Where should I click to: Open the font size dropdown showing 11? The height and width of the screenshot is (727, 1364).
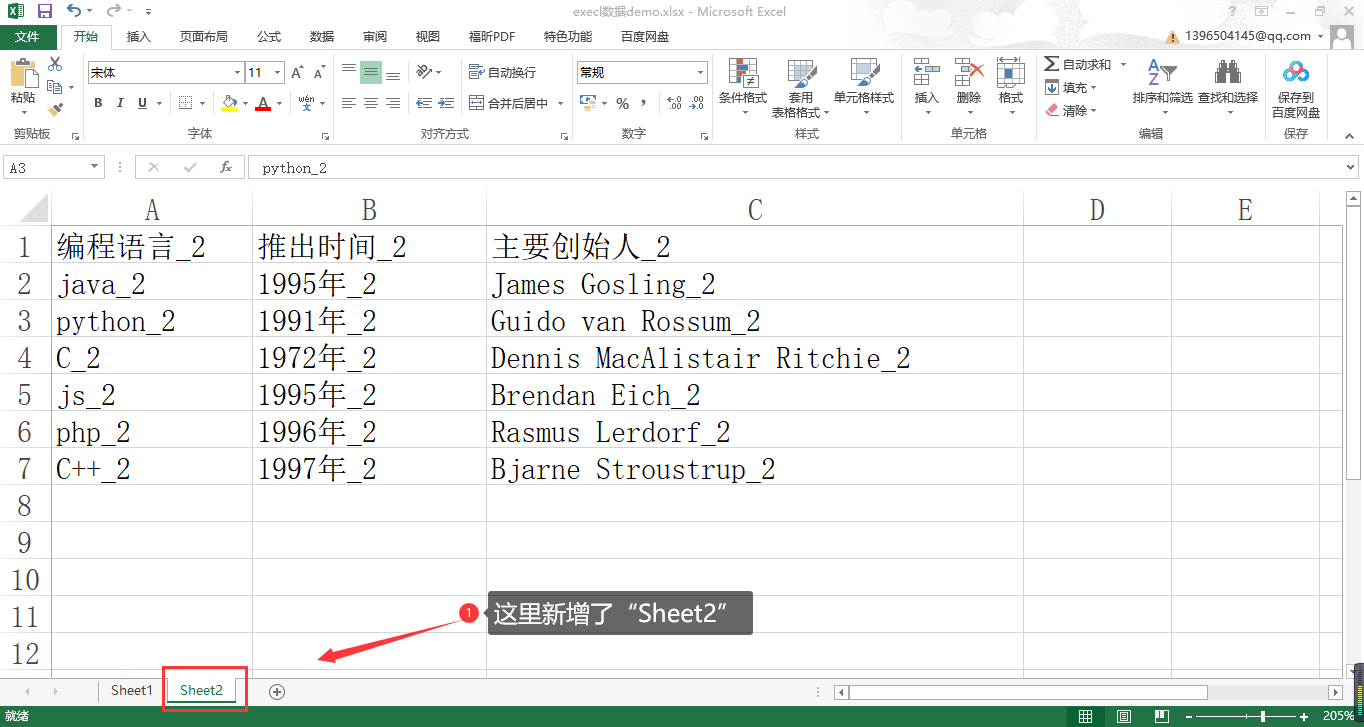pyautogui.click(x=278, y=72)
